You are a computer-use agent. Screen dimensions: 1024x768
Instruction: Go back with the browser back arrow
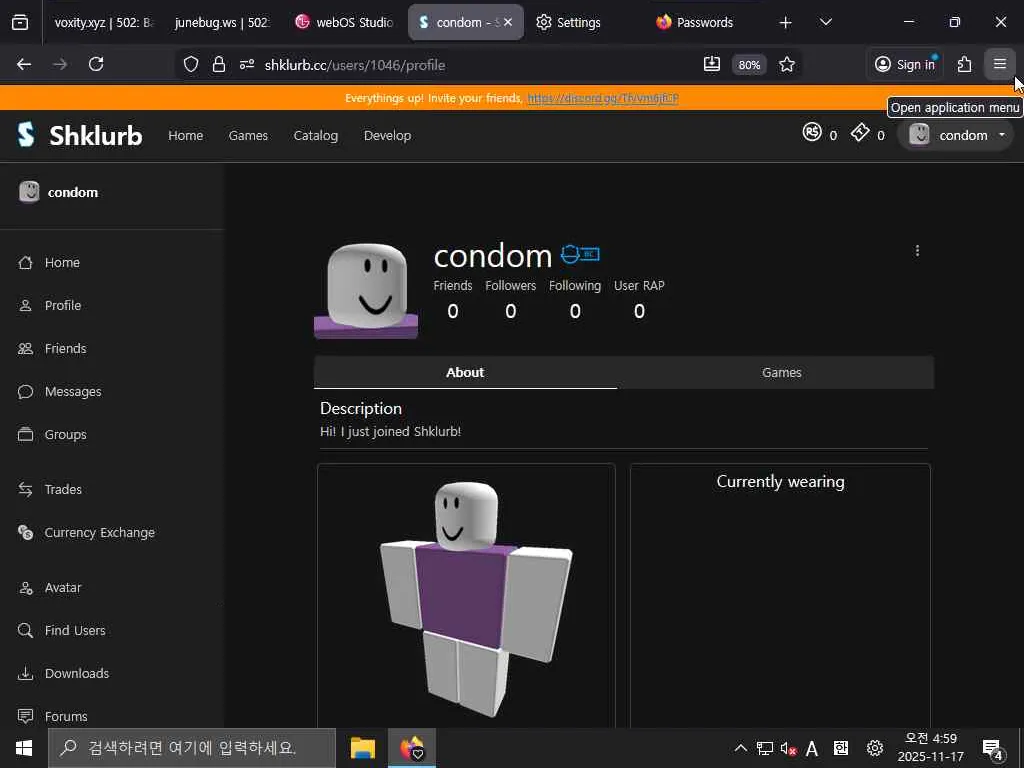(24, 64)
